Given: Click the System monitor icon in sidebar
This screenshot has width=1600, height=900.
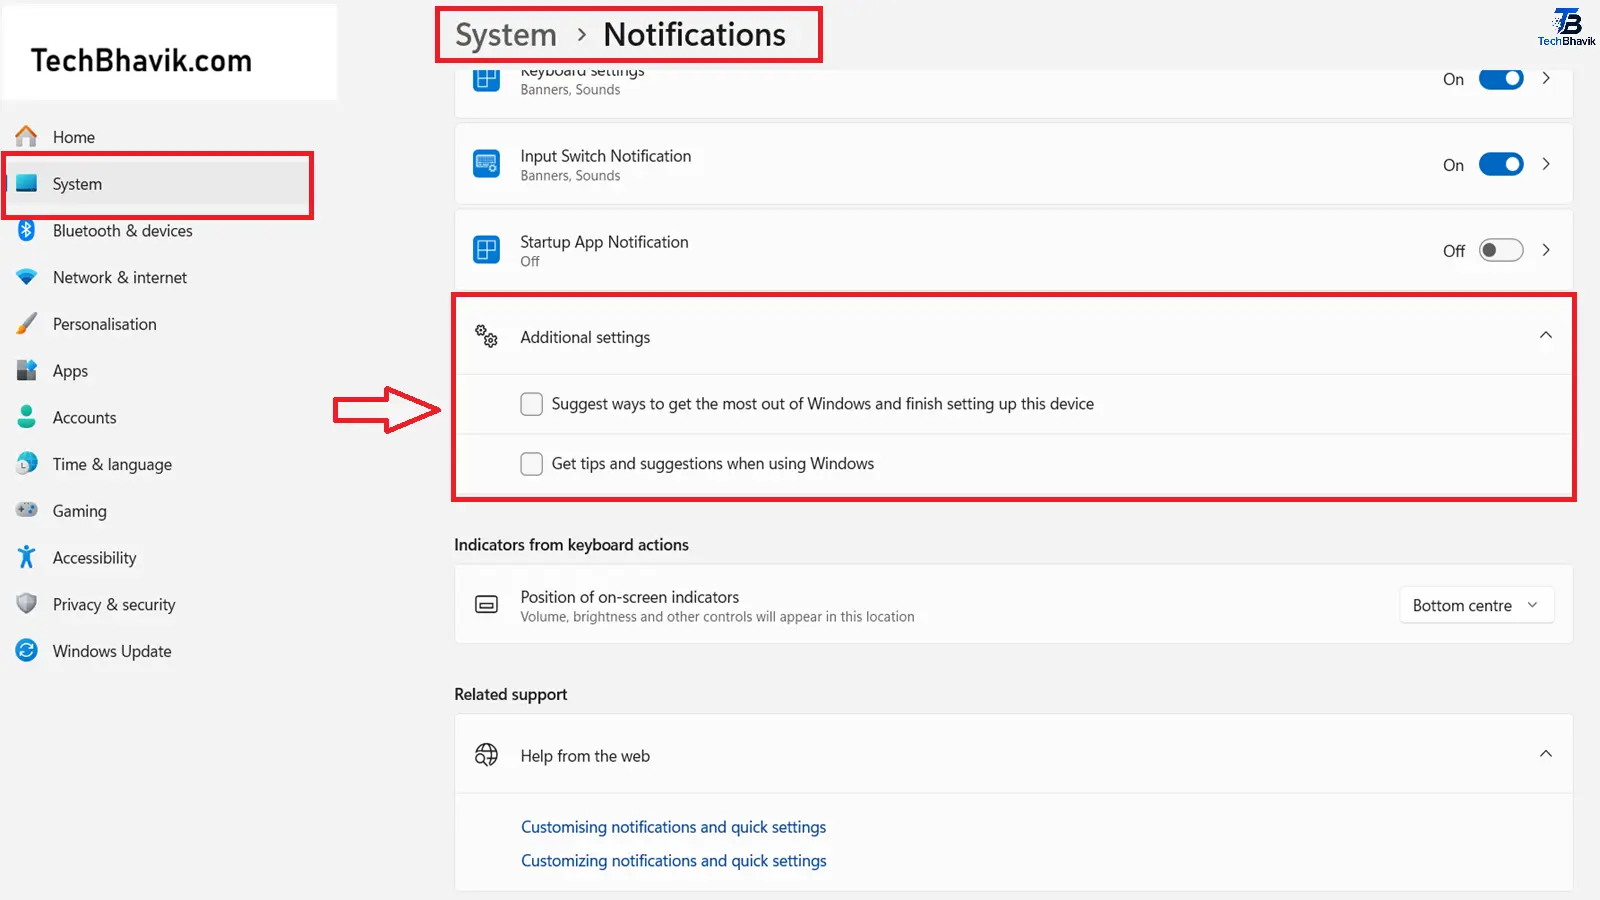Looking at the screenshot, I should 27,183.
